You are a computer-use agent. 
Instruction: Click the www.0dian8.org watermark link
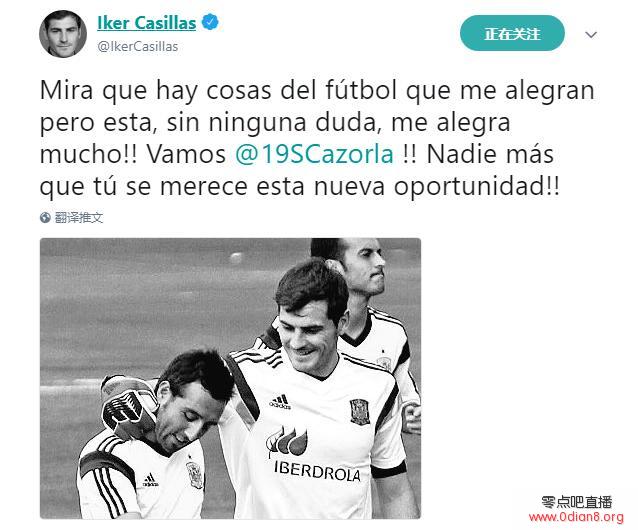576,517
